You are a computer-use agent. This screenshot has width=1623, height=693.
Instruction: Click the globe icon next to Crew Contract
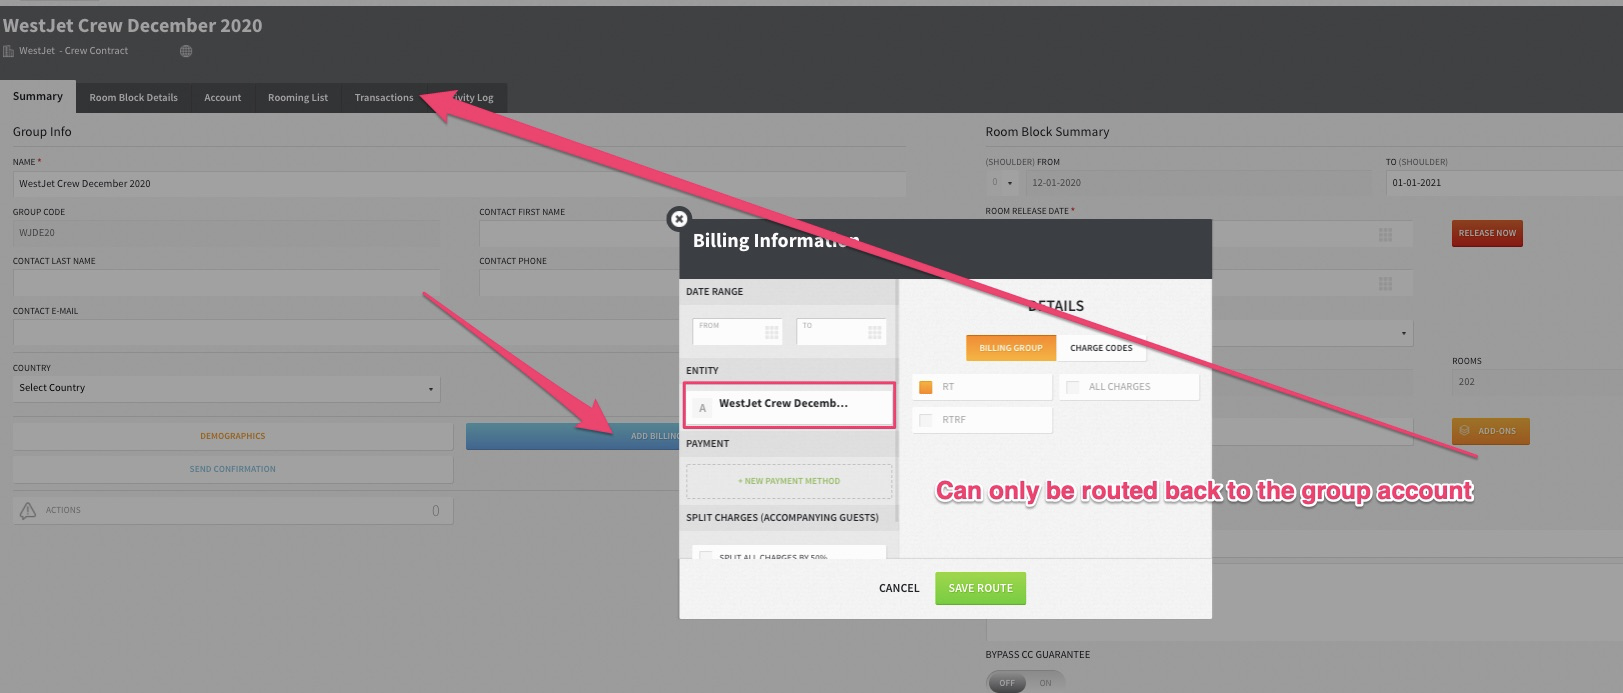pos(186,51)
